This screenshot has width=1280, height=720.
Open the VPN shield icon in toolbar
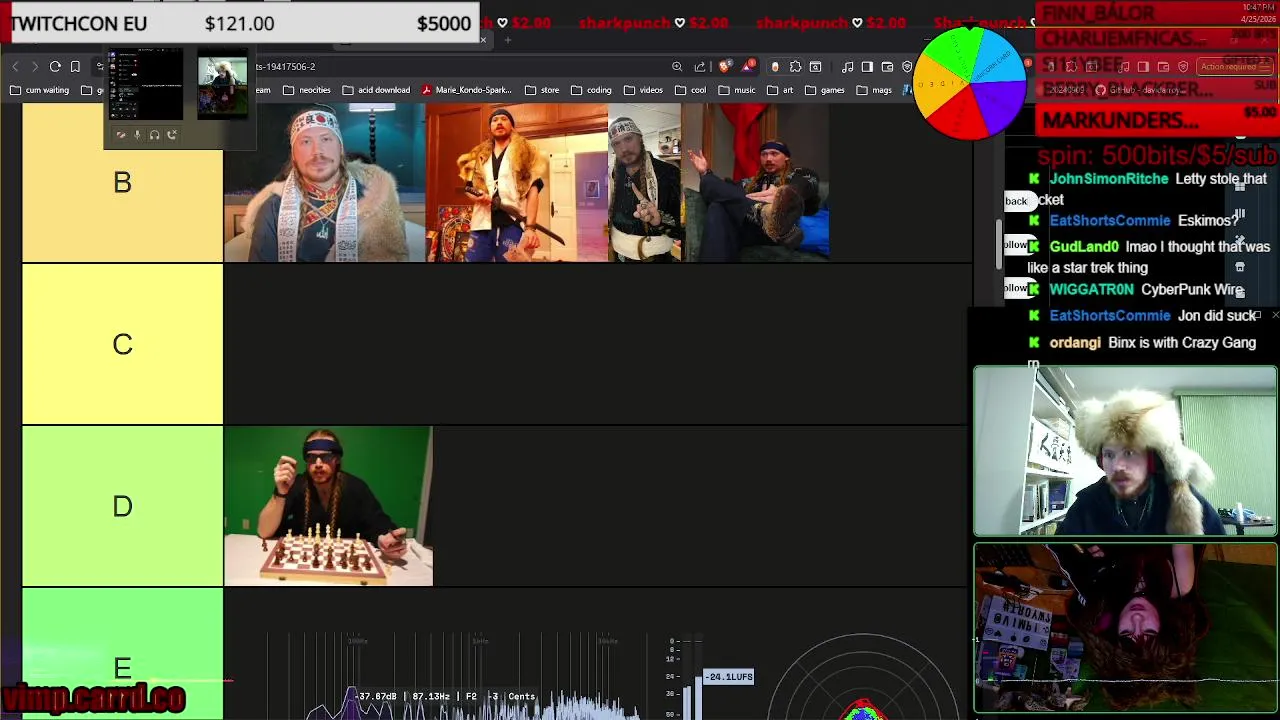[907, 67]
